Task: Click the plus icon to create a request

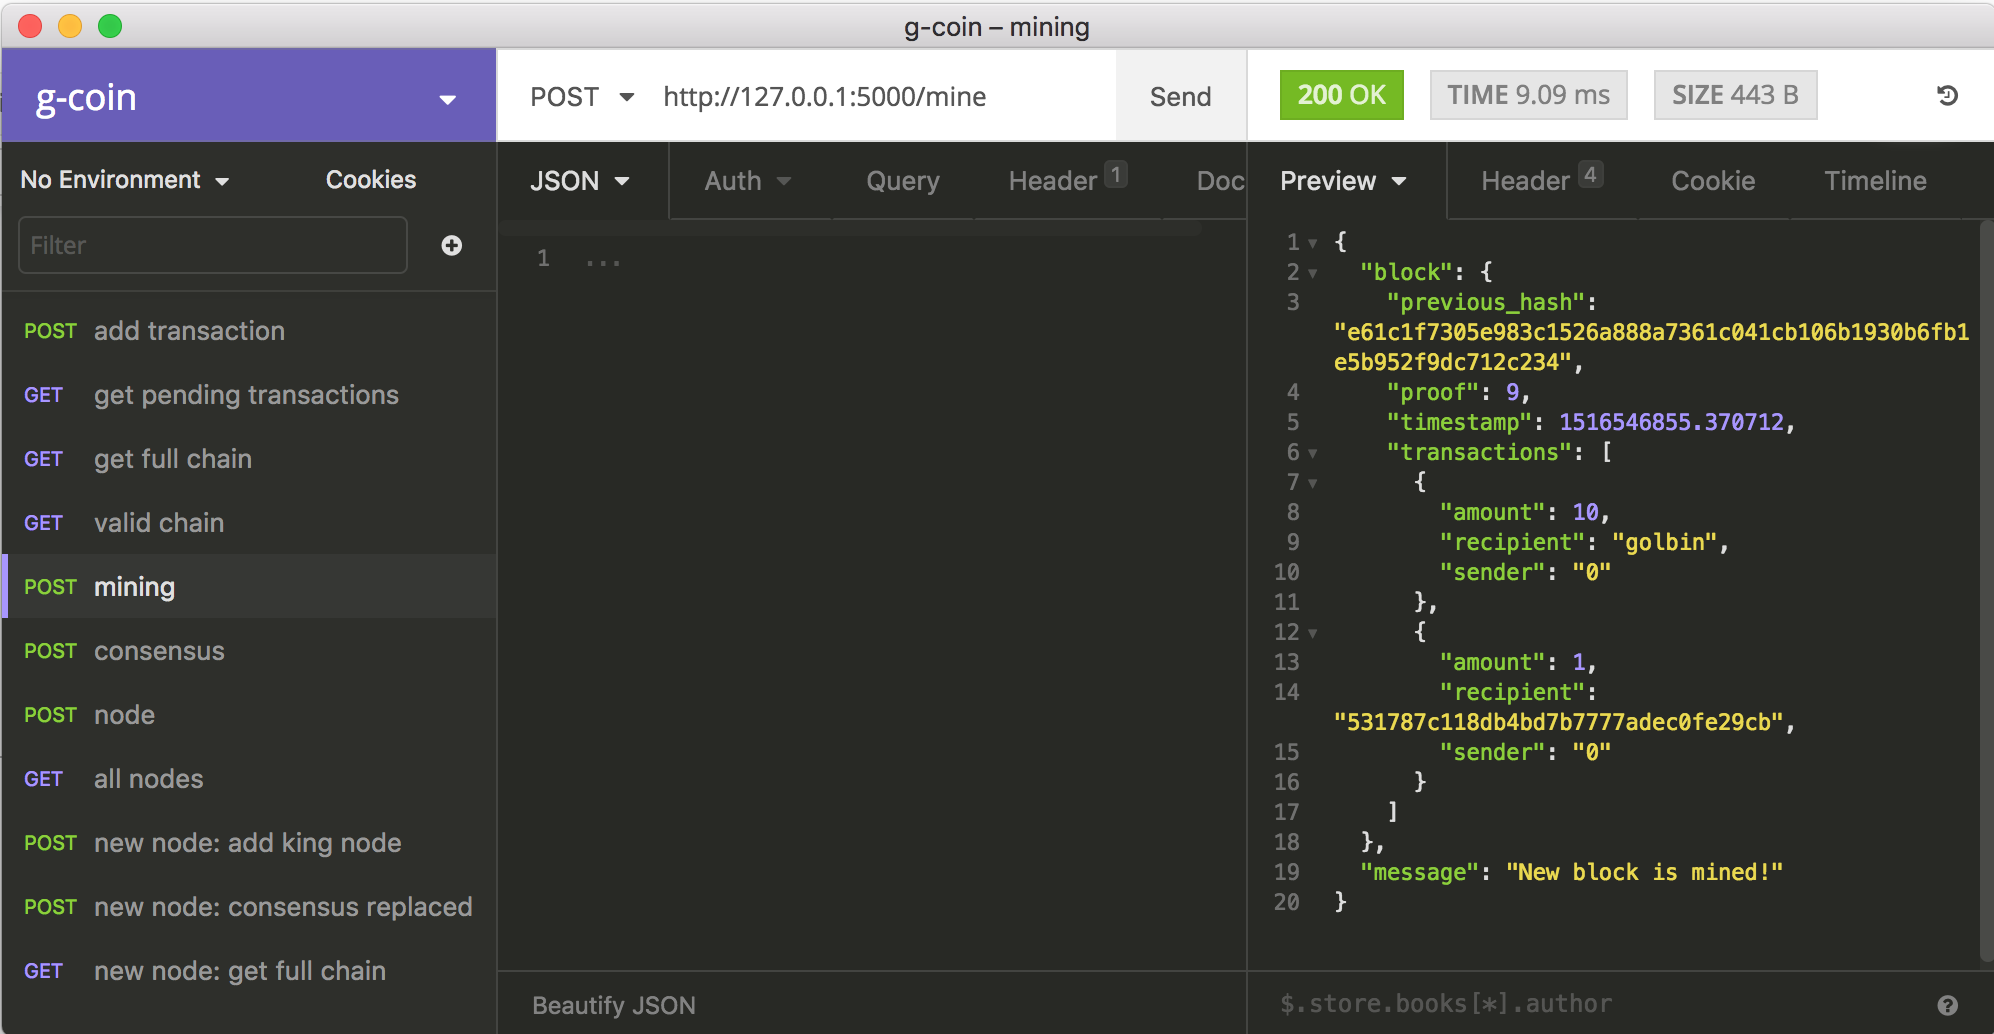Action: [x=452, y=245]
